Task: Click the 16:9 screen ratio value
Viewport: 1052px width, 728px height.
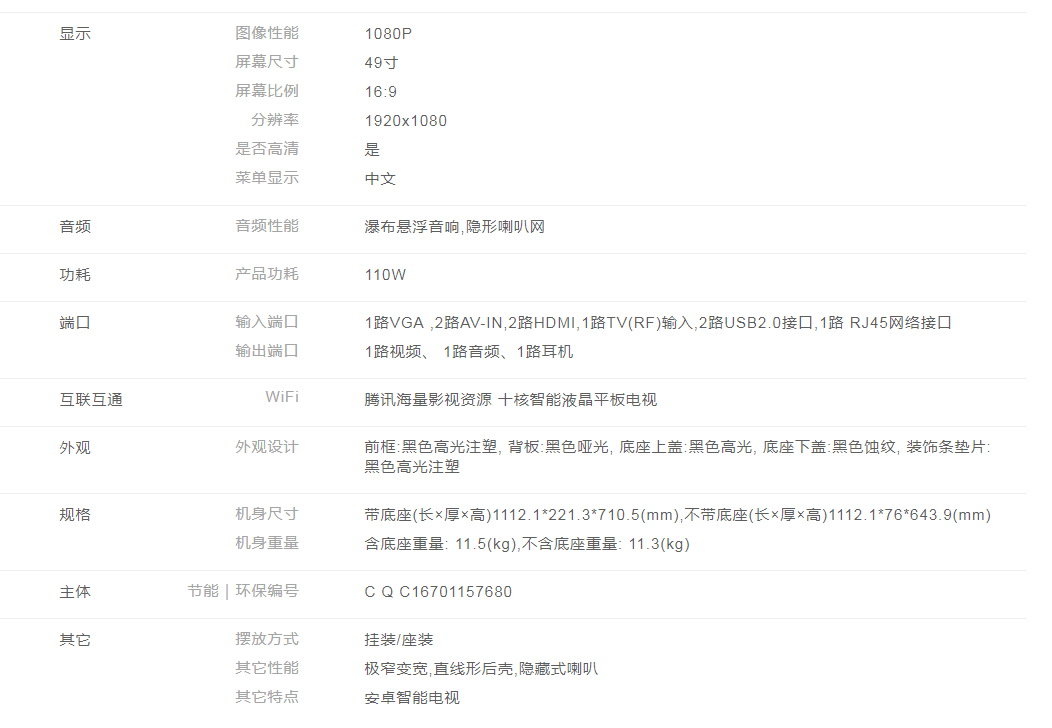Action: [381, 92]
